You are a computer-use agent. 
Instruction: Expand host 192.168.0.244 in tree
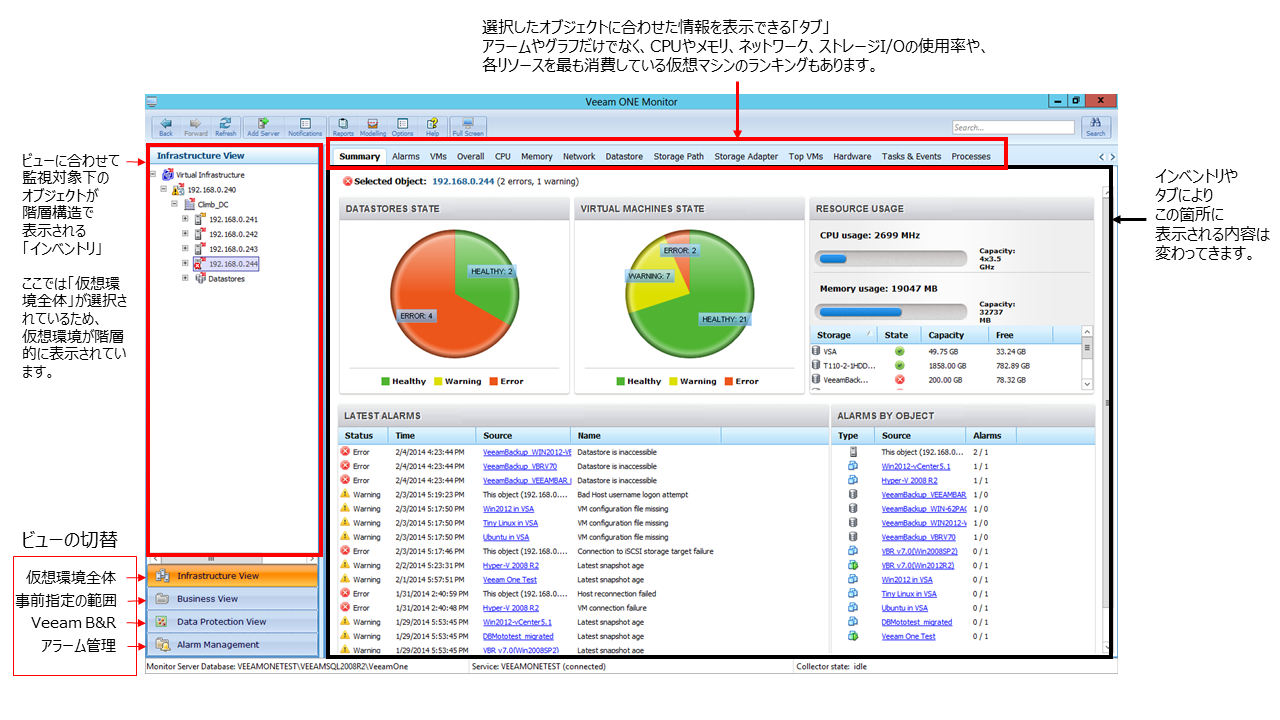[x=185, y=264]
